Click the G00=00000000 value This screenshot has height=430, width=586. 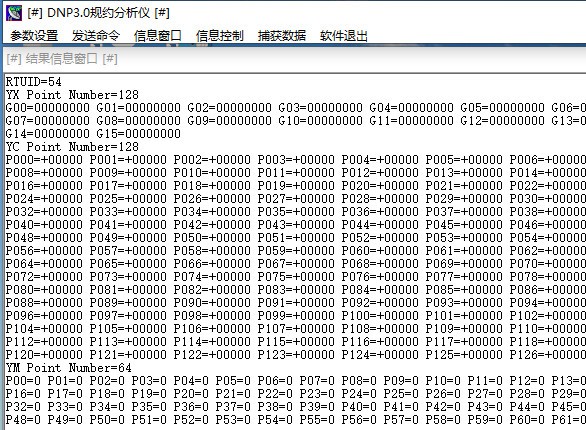coord(47,108)
